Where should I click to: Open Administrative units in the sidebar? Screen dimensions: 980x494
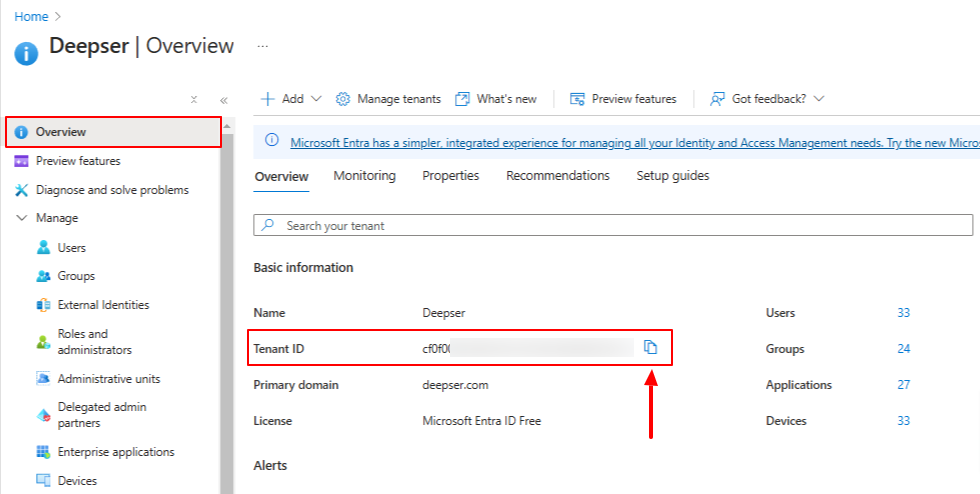pos(109,379)
